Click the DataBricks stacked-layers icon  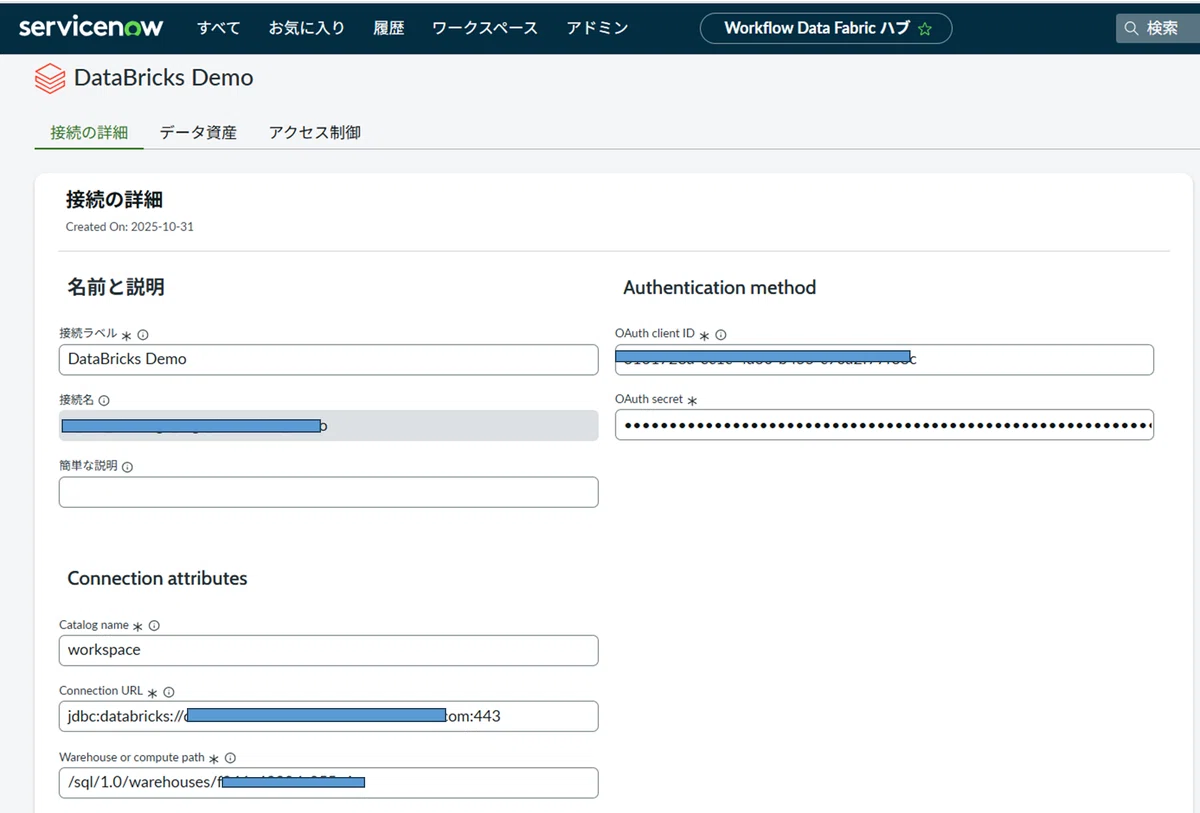point(49,78)
